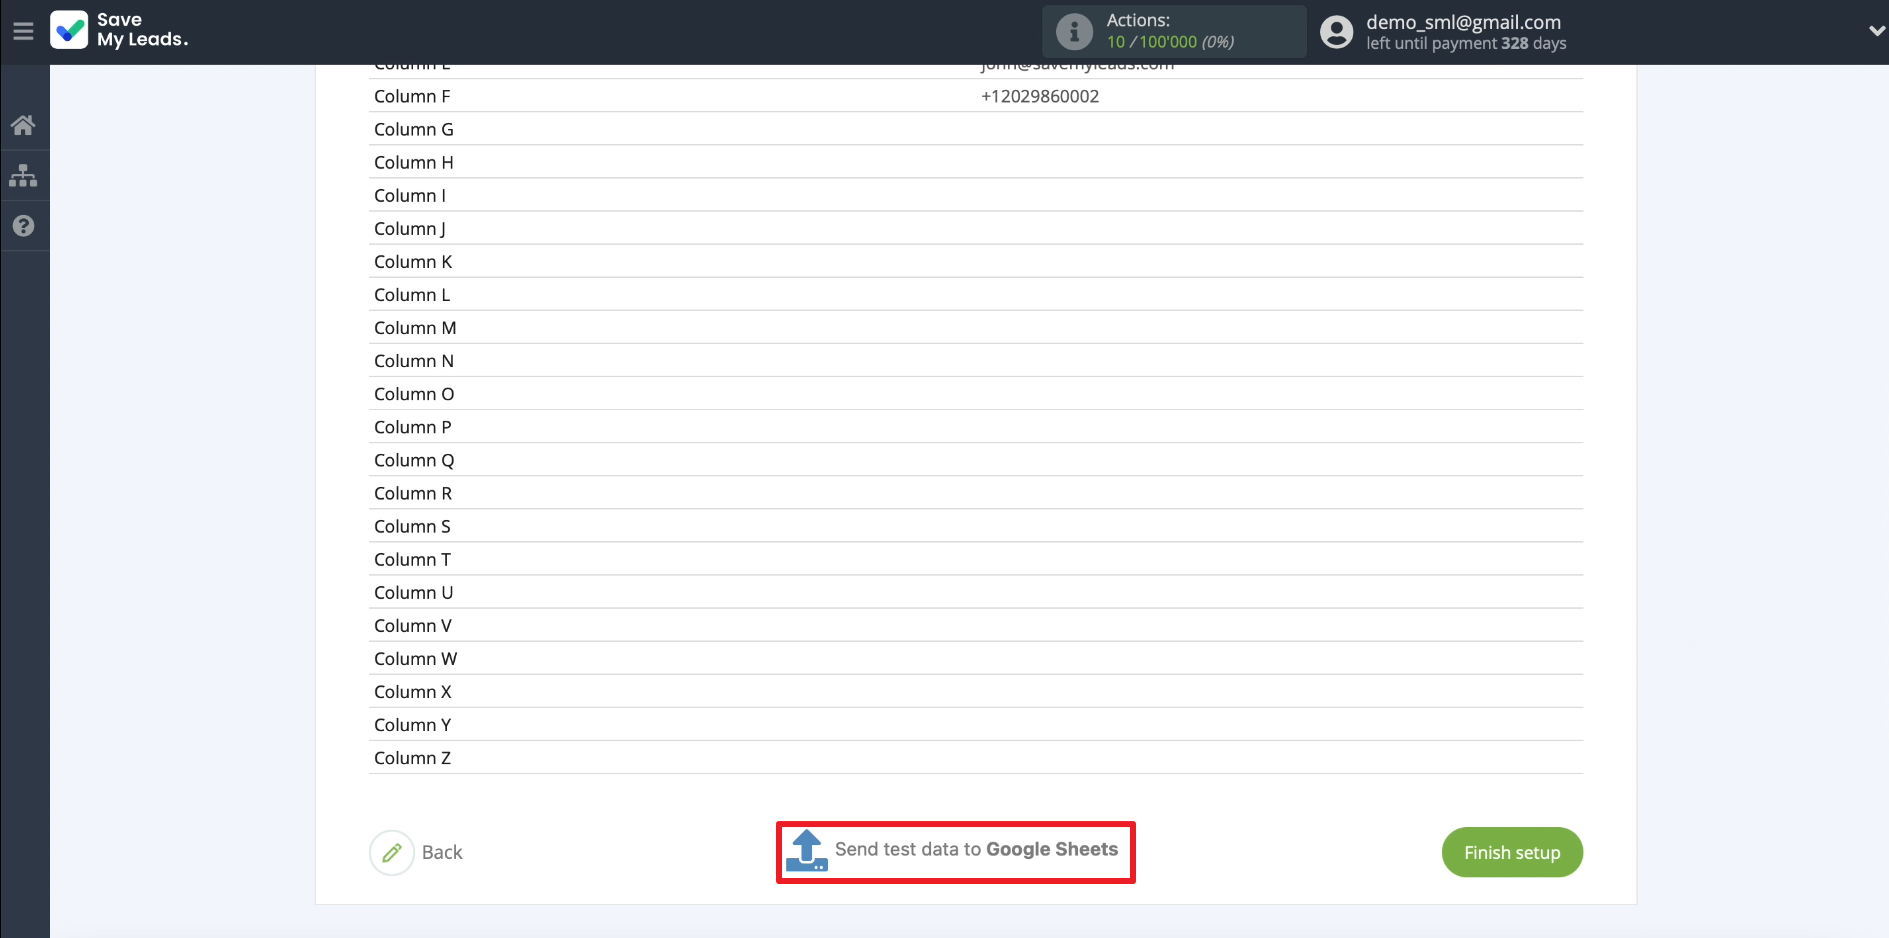Click the Save My Leads logo
1889x938 pixels.
pyautogui.click(x=119, y=30)
